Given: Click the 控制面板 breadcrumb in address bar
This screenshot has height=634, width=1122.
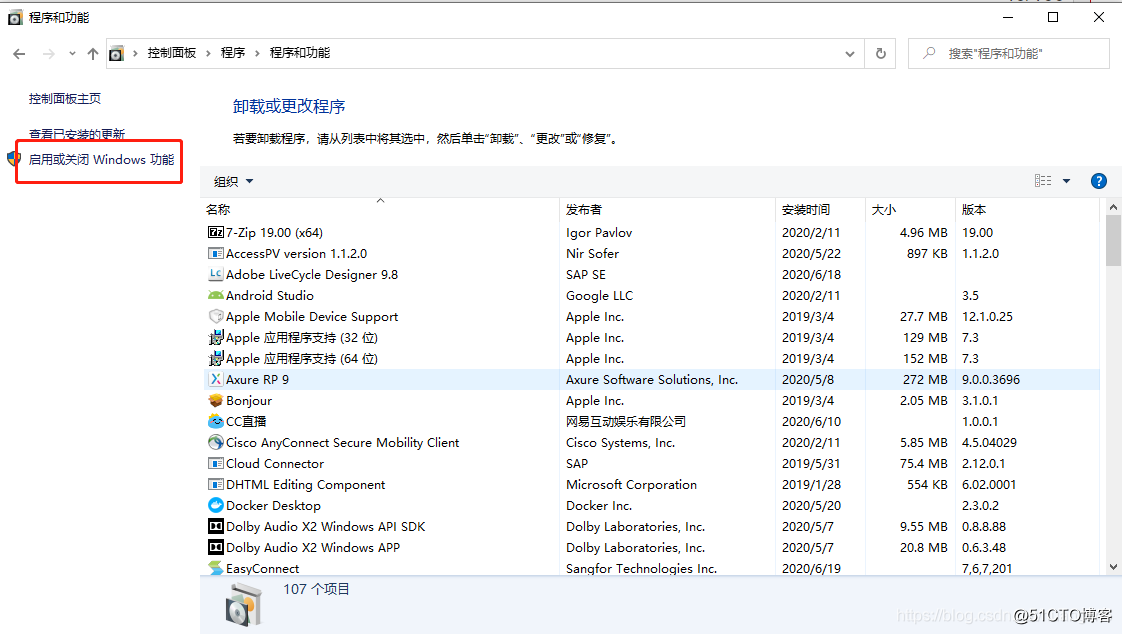Looking at the screenshot, I should click(x=172, y=53).
